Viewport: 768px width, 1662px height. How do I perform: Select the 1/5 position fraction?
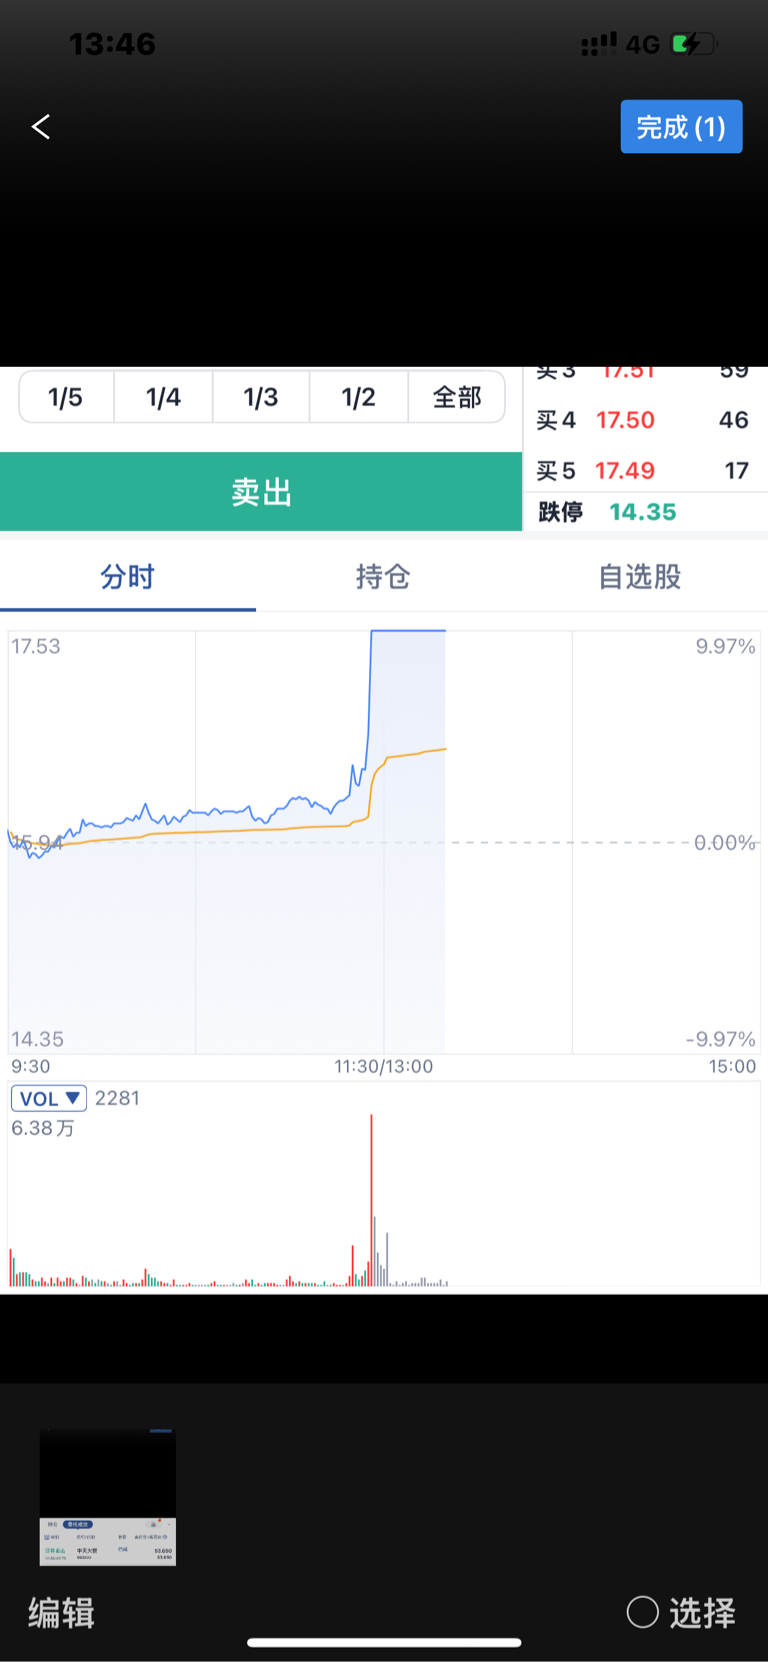pos(66,397)
